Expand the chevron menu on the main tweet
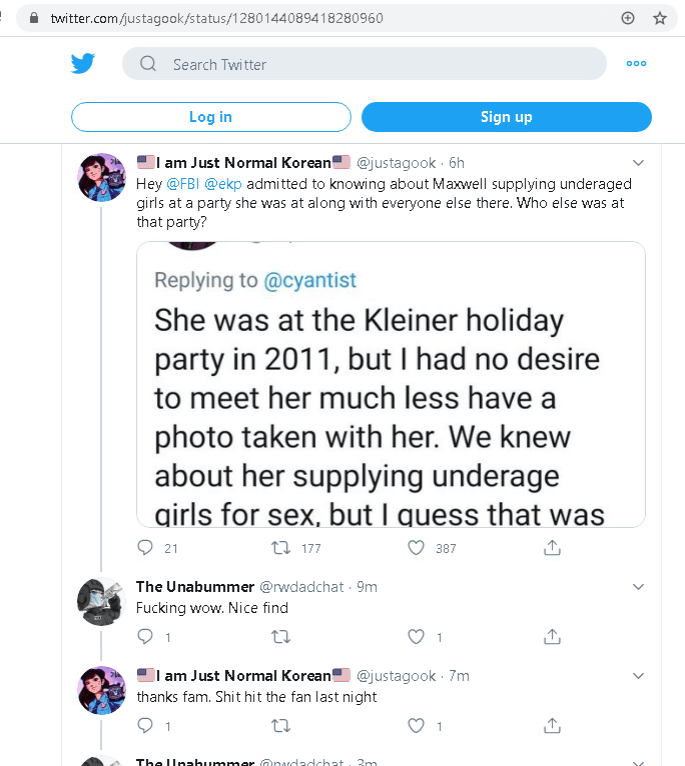 [639, 163]
